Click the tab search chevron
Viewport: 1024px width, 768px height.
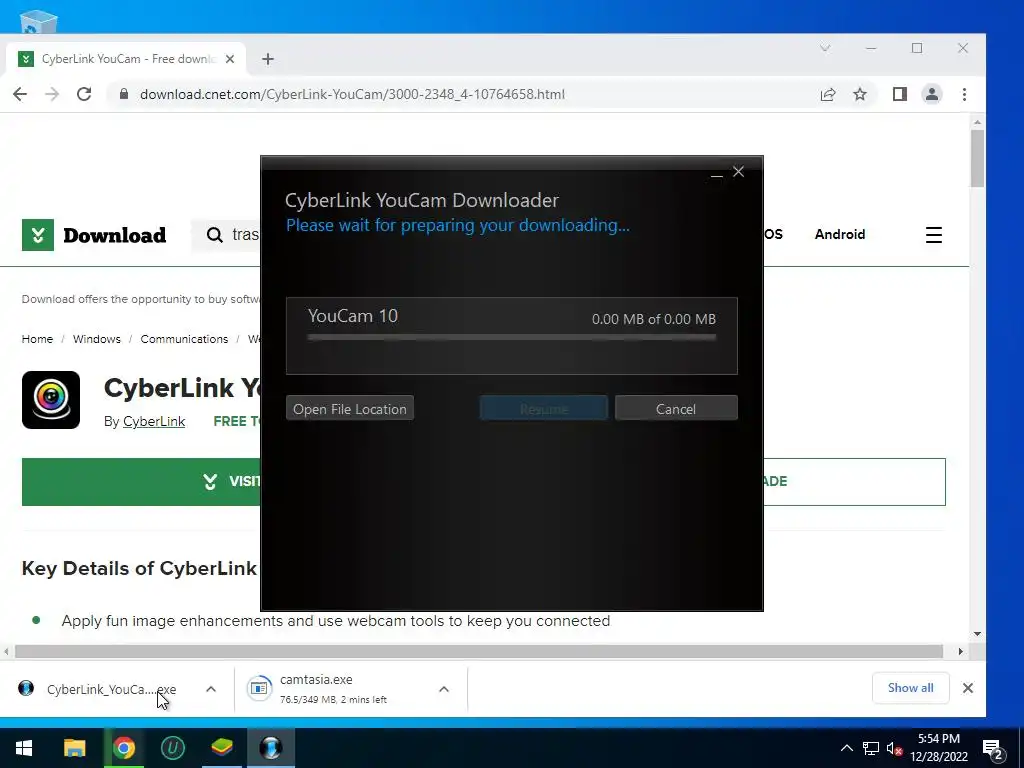click(x=825, y=48)
